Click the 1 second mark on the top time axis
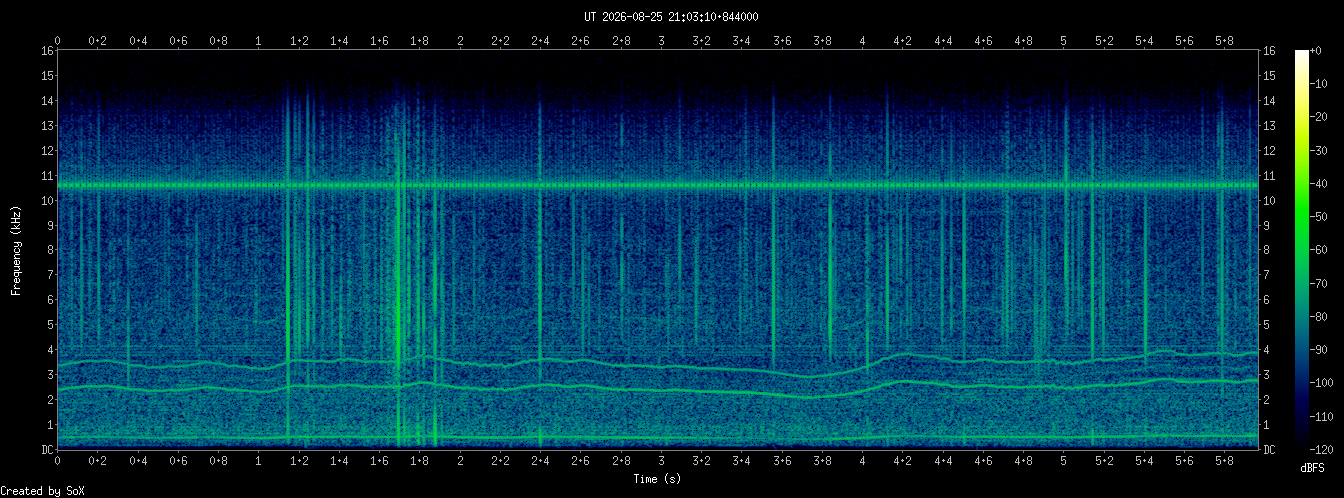 coord(259,41)
